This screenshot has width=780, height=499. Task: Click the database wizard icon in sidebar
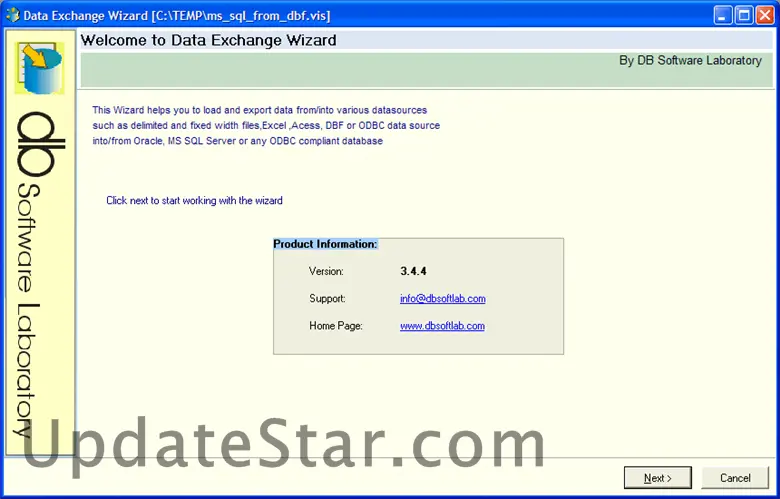click(39, 68)
